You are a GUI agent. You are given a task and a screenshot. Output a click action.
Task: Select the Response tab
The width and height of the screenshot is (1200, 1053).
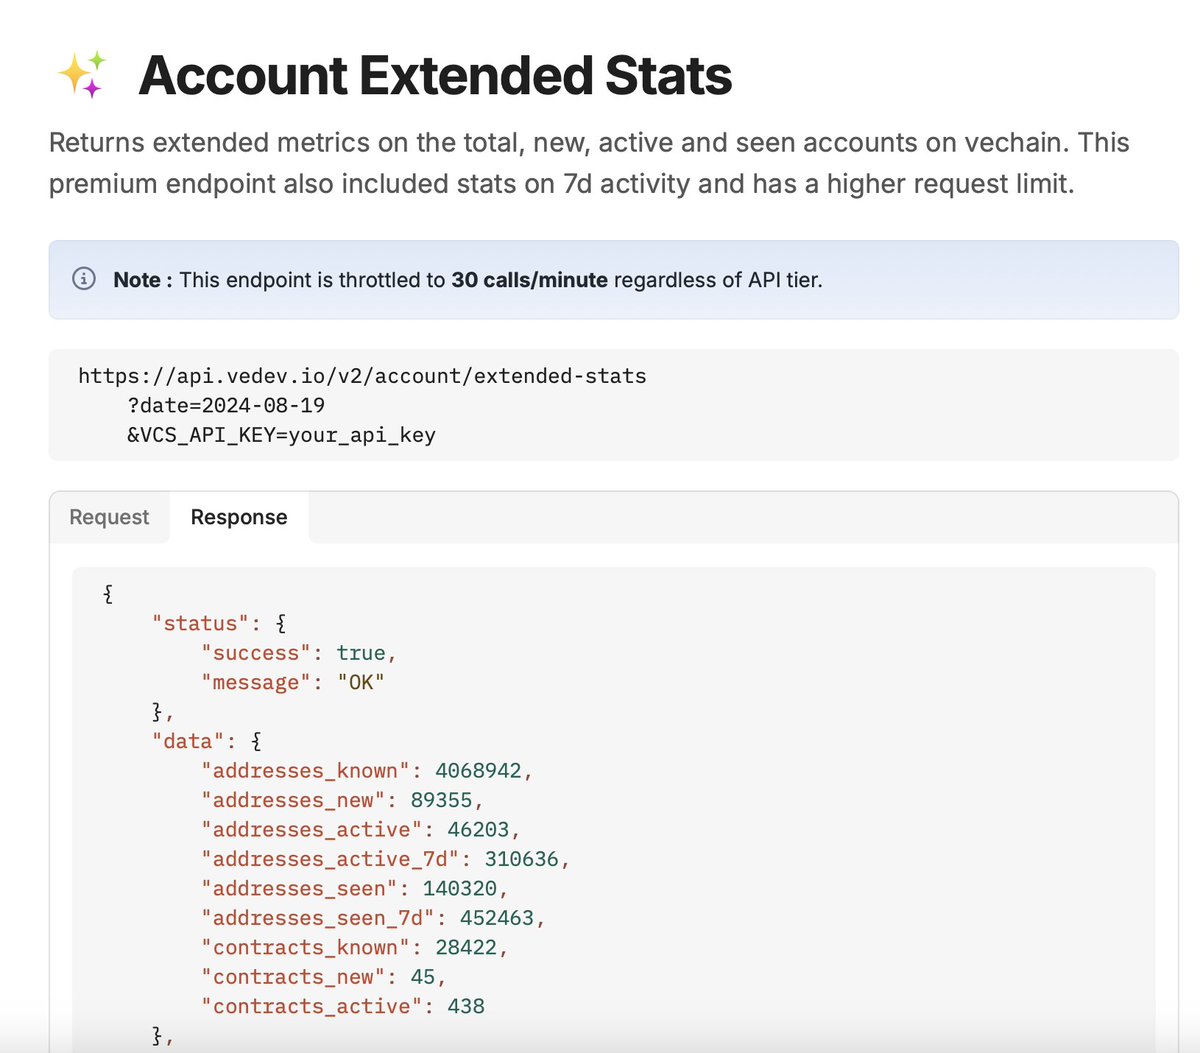pyautogui.click(x=239, y=517)
